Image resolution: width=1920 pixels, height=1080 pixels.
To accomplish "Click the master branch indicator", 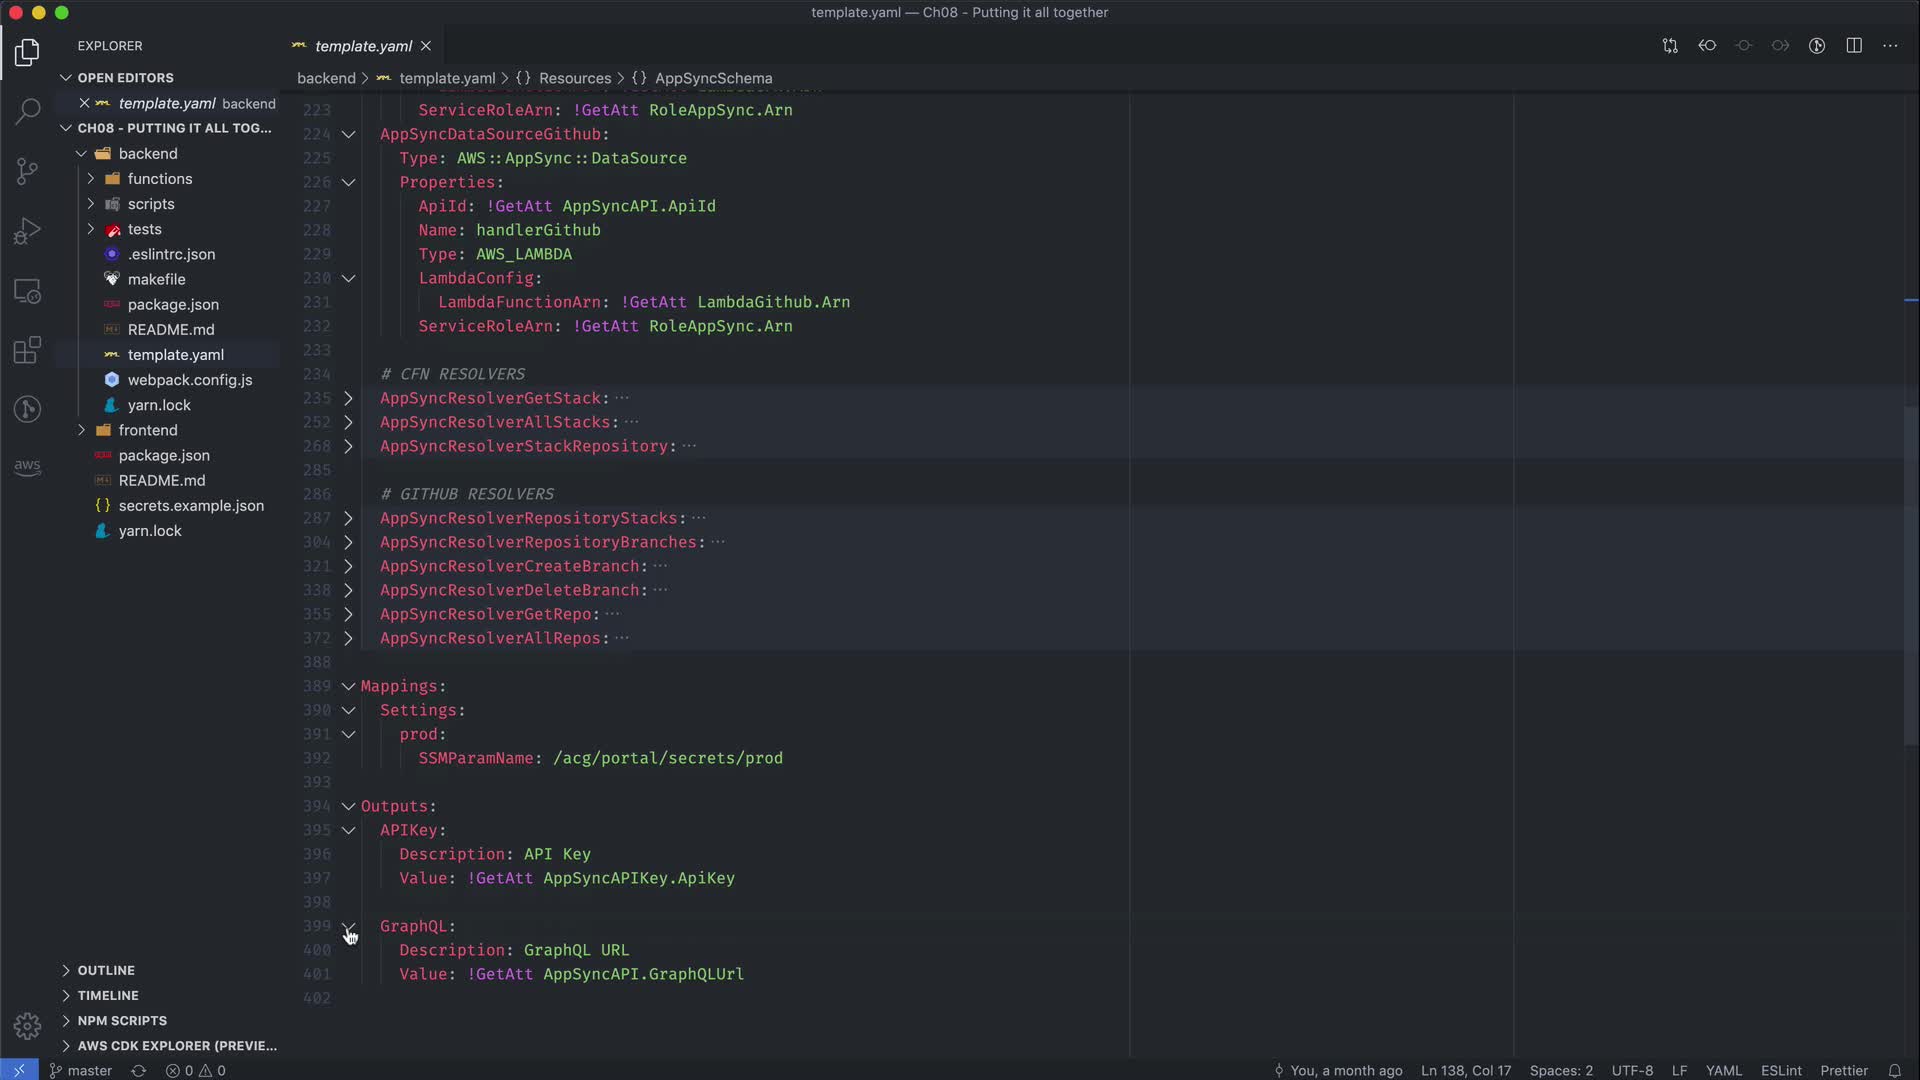I will (x=81, y=1070).
